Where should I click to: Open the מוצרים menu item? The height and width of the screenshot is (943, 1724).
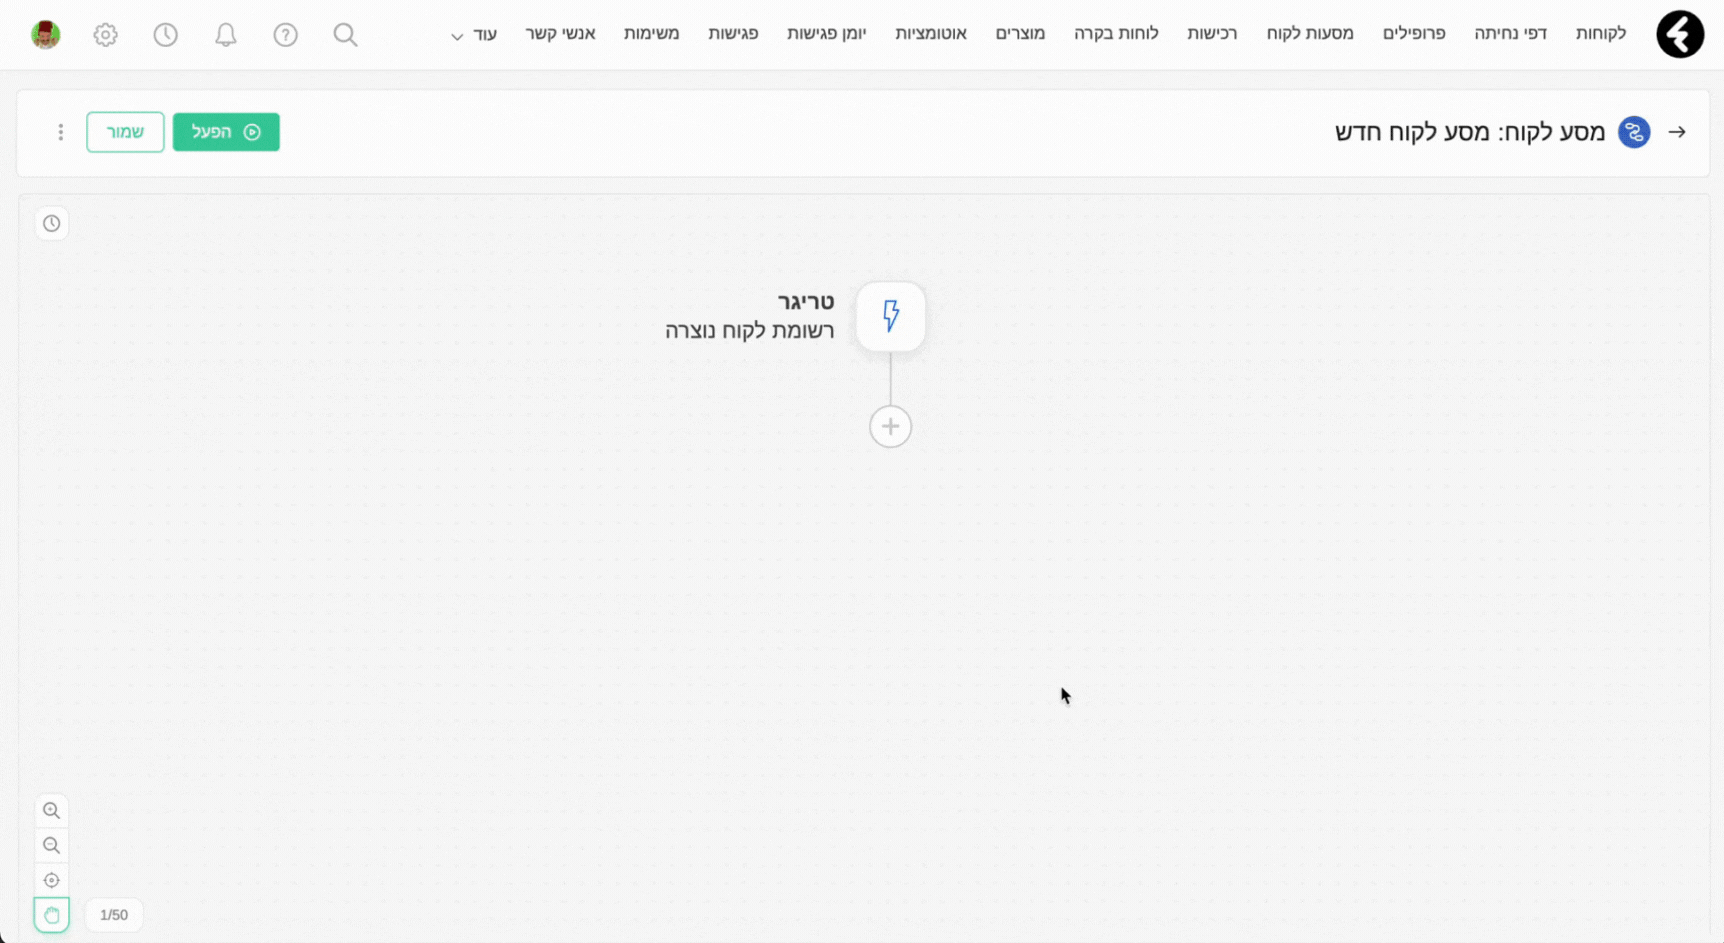(1020, 34)
